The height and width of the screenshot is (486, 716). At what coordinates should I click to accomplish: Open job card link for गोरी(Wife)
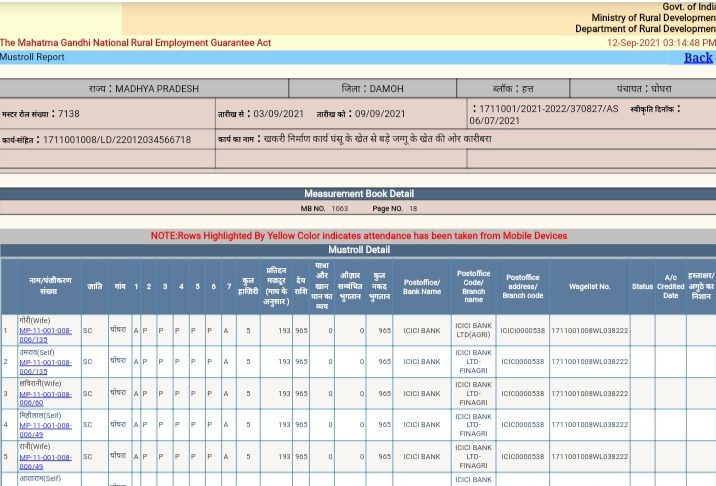point(45,335)
